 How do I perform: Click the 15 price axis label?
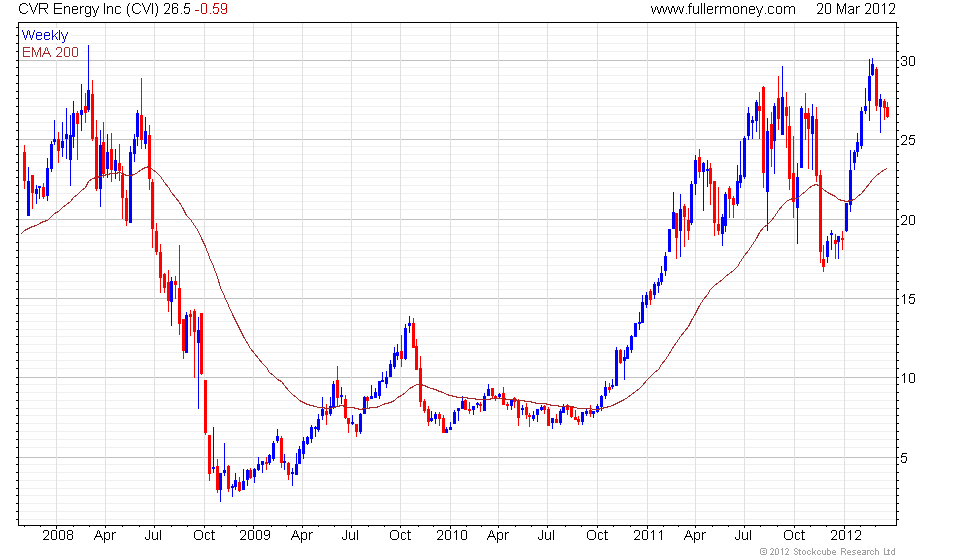point(908,299)
